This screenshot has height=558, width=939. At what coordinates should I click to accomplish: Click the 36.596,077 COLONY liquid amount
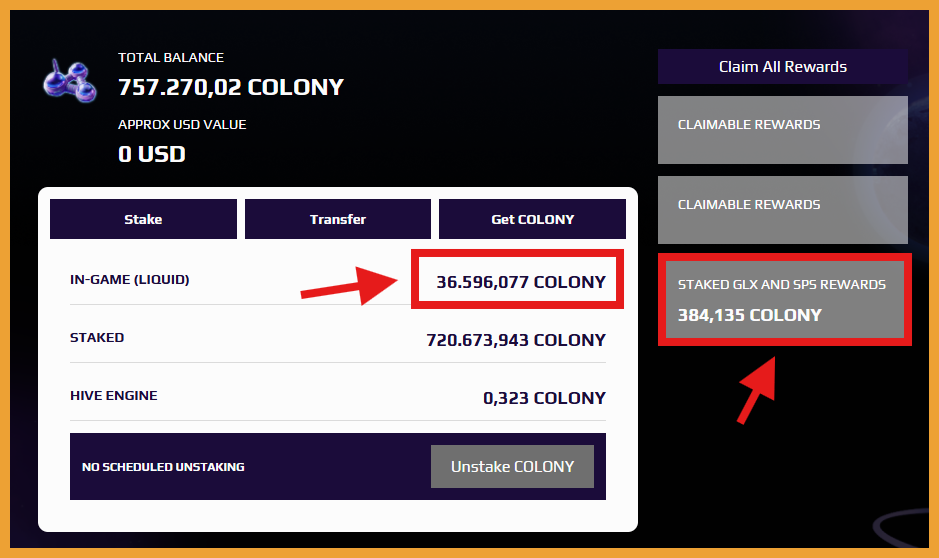[520, 282]
